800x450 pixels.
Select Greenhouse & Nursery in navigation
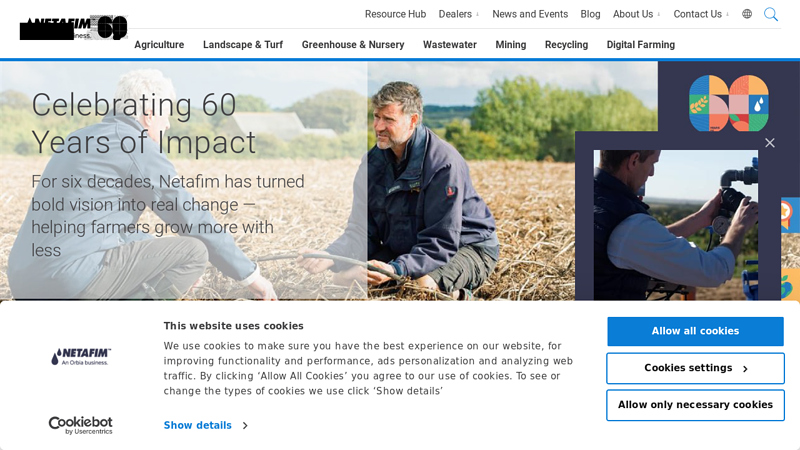(x=353, y=45)
